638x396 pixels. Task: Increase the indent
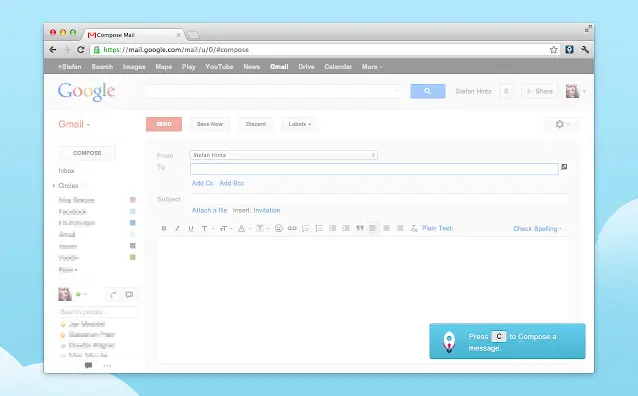pyautogui.click(x=346, y=228)
